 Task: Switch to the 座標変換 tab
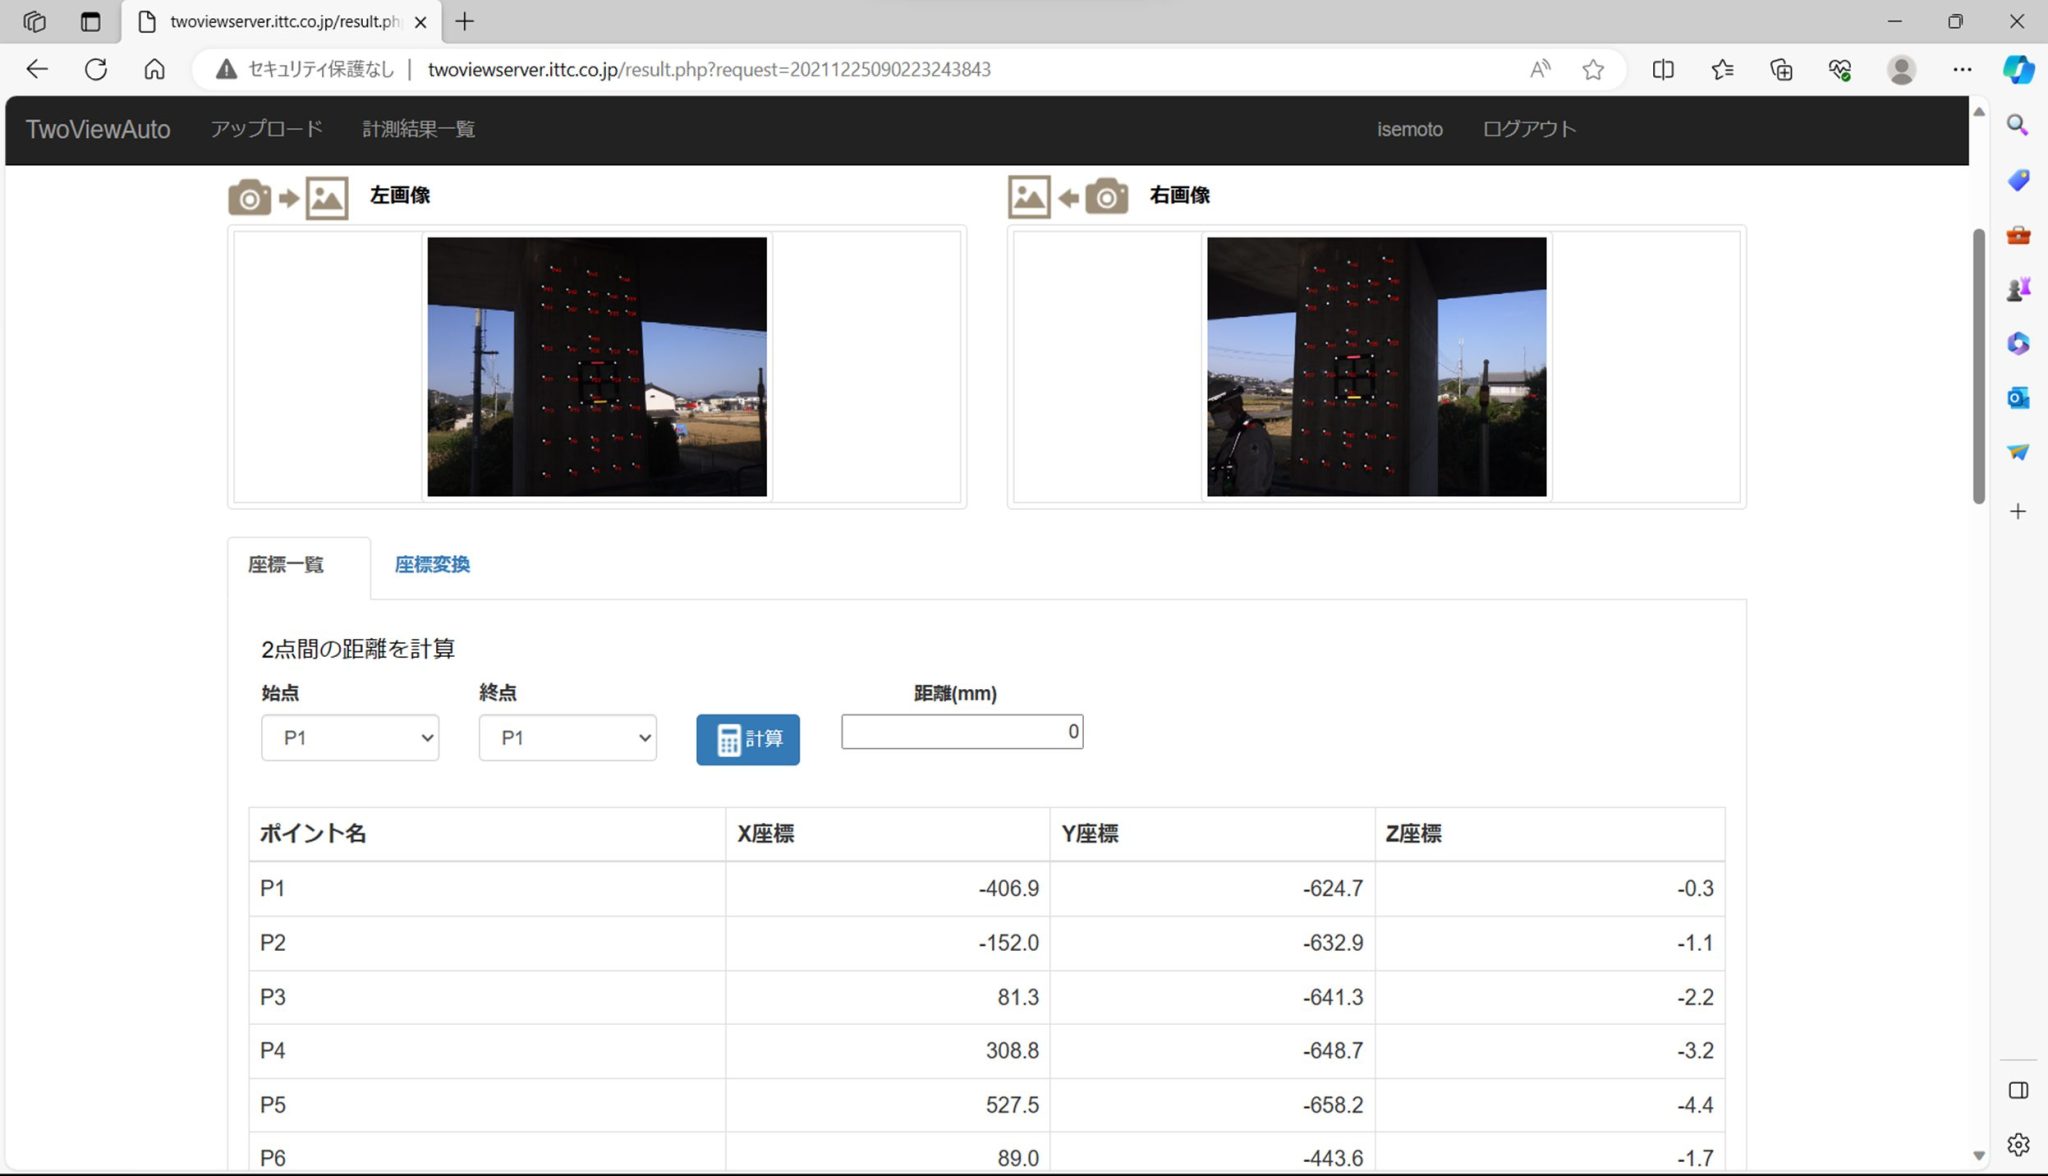click(x=431, y=564)
